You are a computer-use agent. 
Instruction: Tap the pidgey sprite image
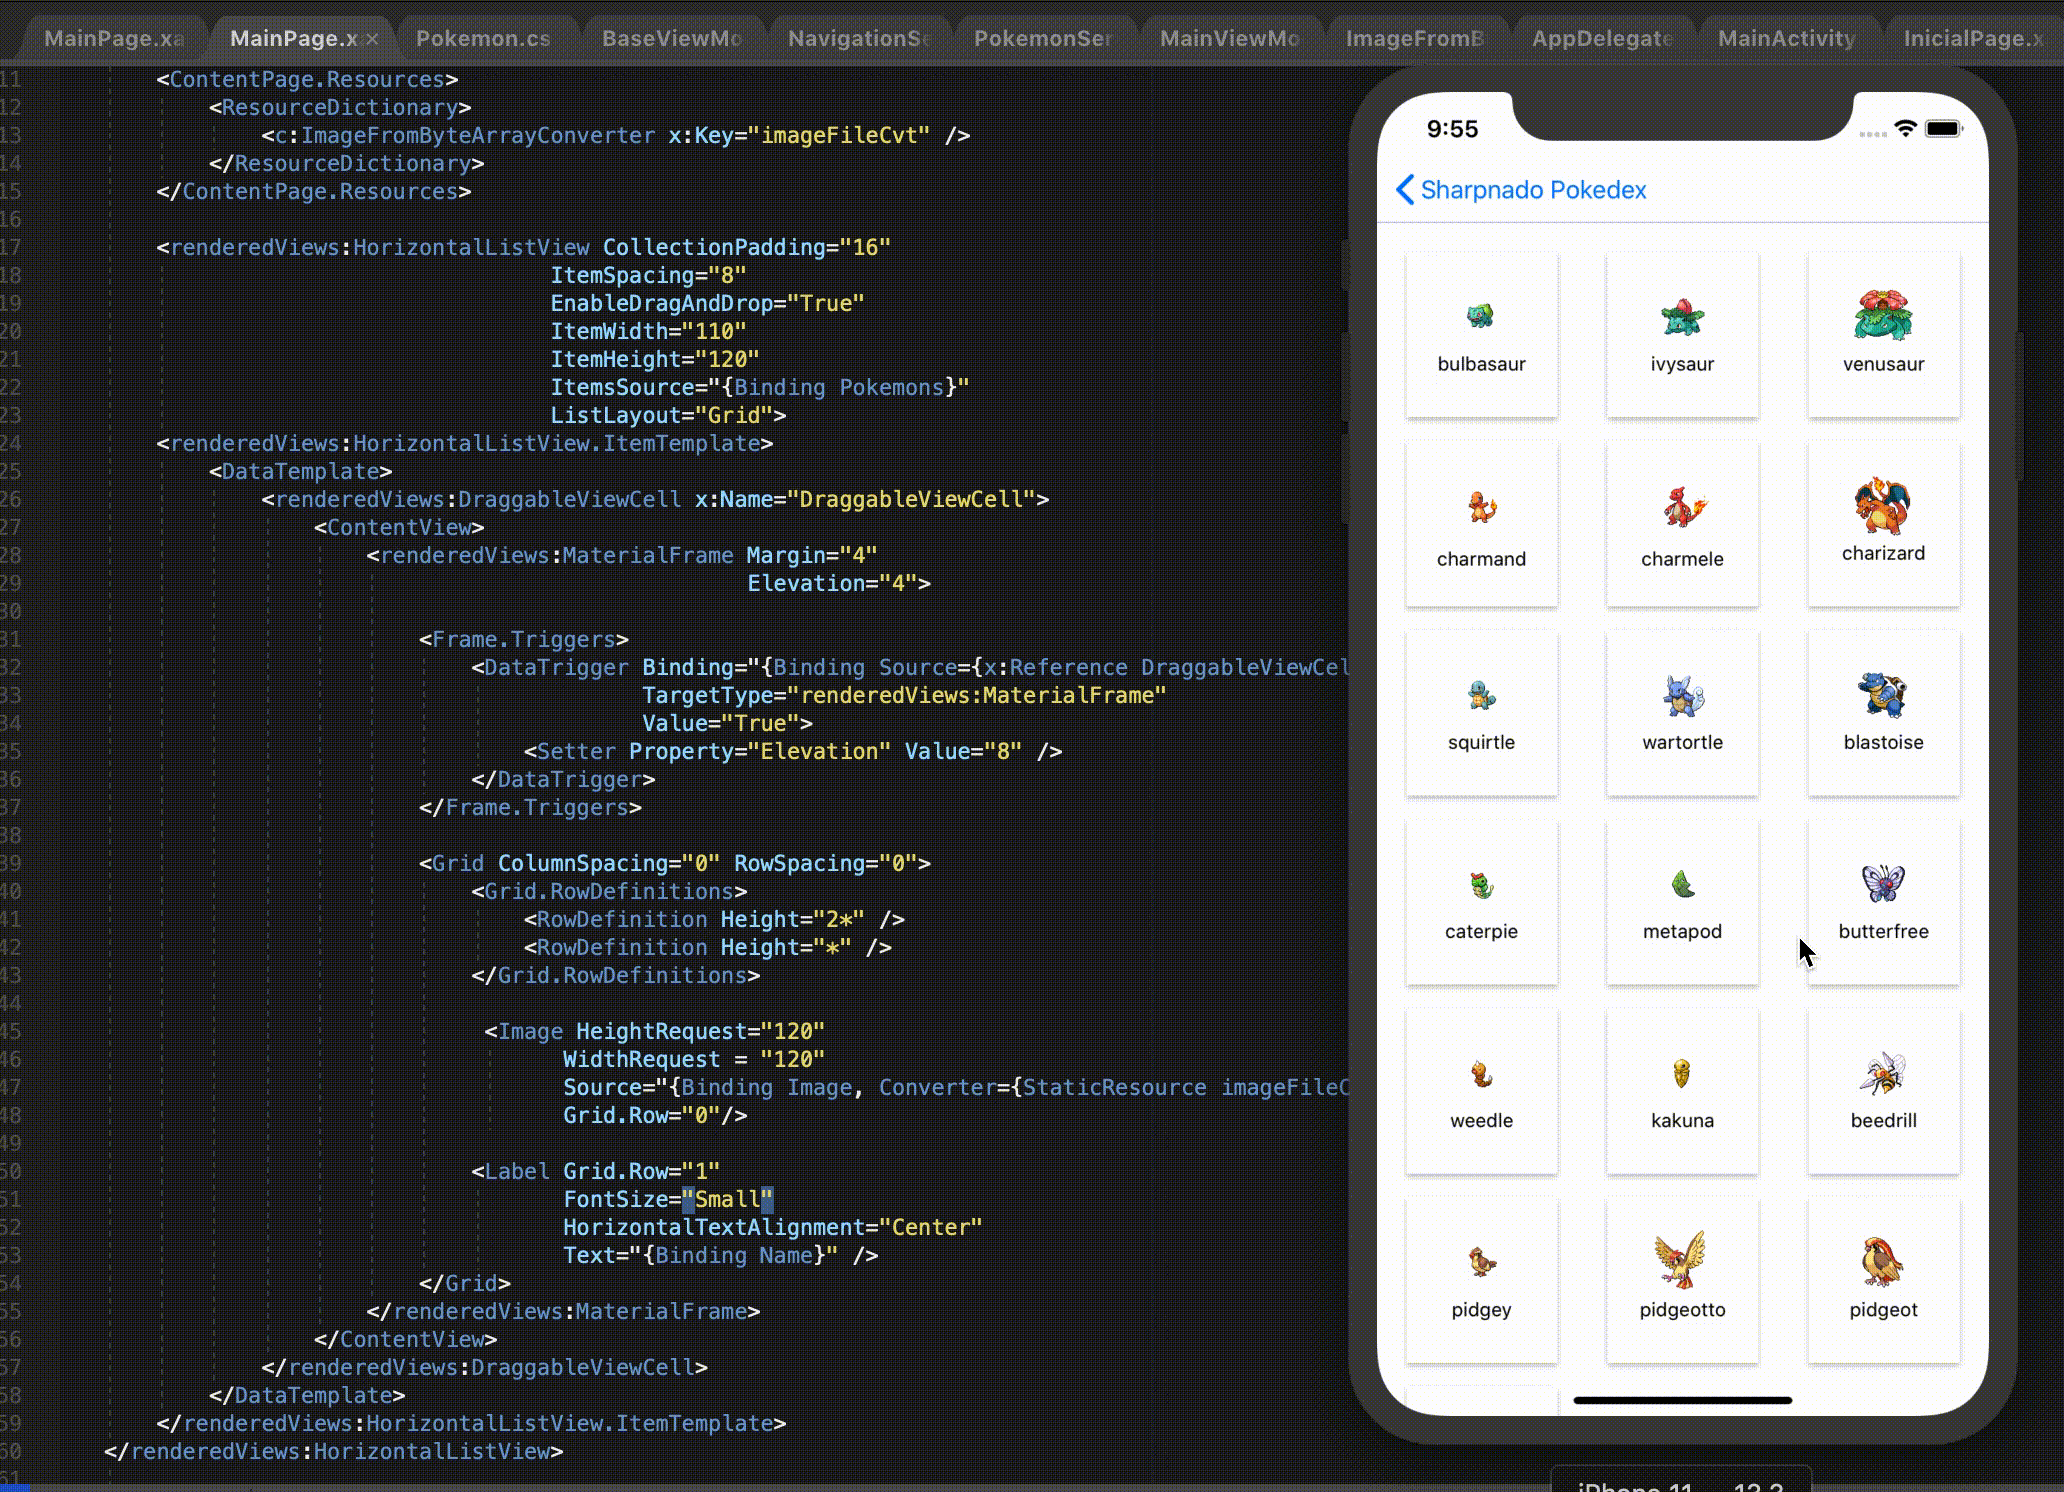[1481, 1262]
